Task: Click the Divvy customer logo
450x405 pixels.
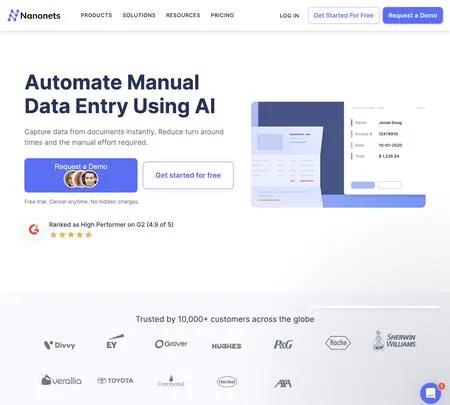Action: (x=60, y=345)
